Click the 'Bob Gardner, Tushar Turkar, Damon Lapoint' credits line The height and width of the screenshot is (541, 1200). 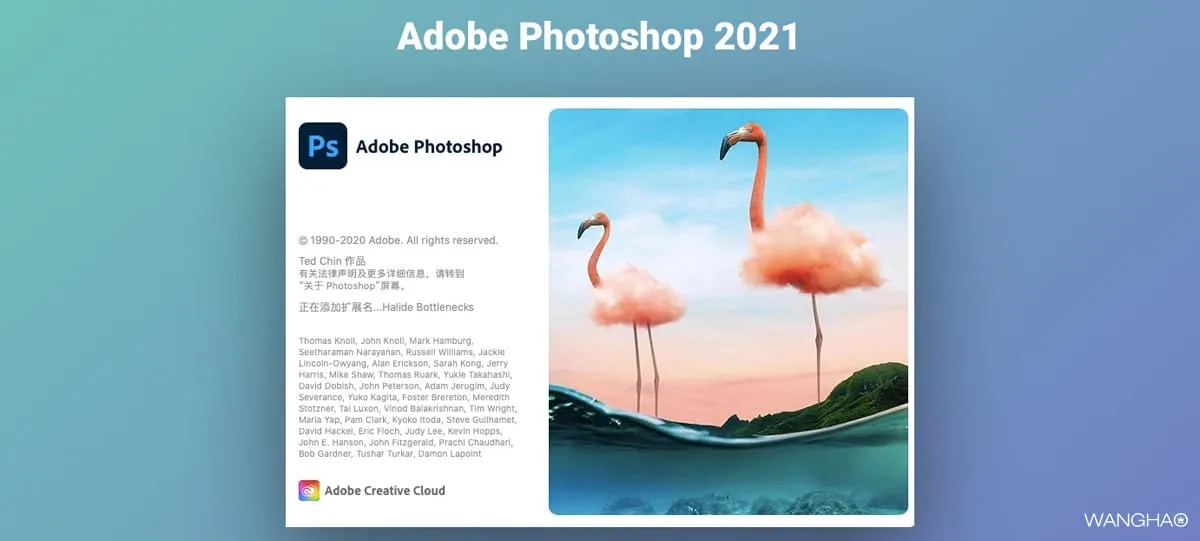click(390, 454)
